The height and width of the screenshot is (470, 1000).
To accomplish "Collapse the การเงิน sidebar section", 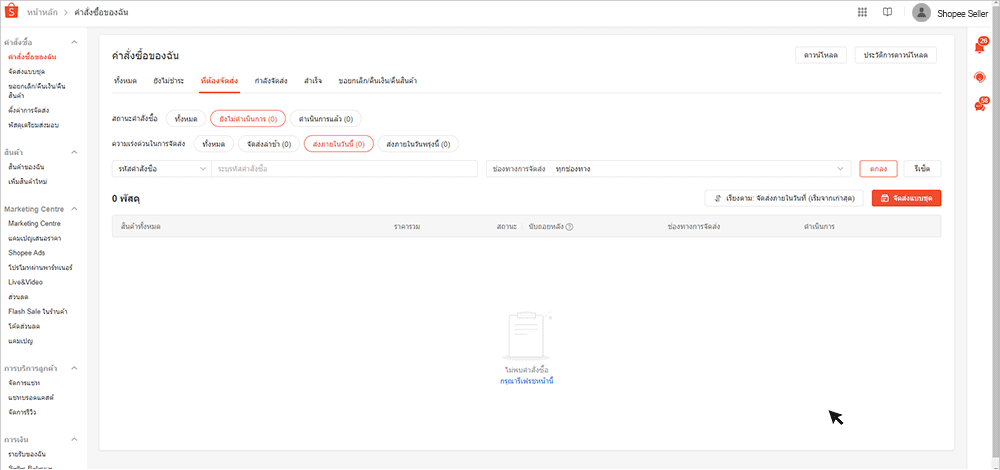I will pyautogui.click(x=74, y=439).
